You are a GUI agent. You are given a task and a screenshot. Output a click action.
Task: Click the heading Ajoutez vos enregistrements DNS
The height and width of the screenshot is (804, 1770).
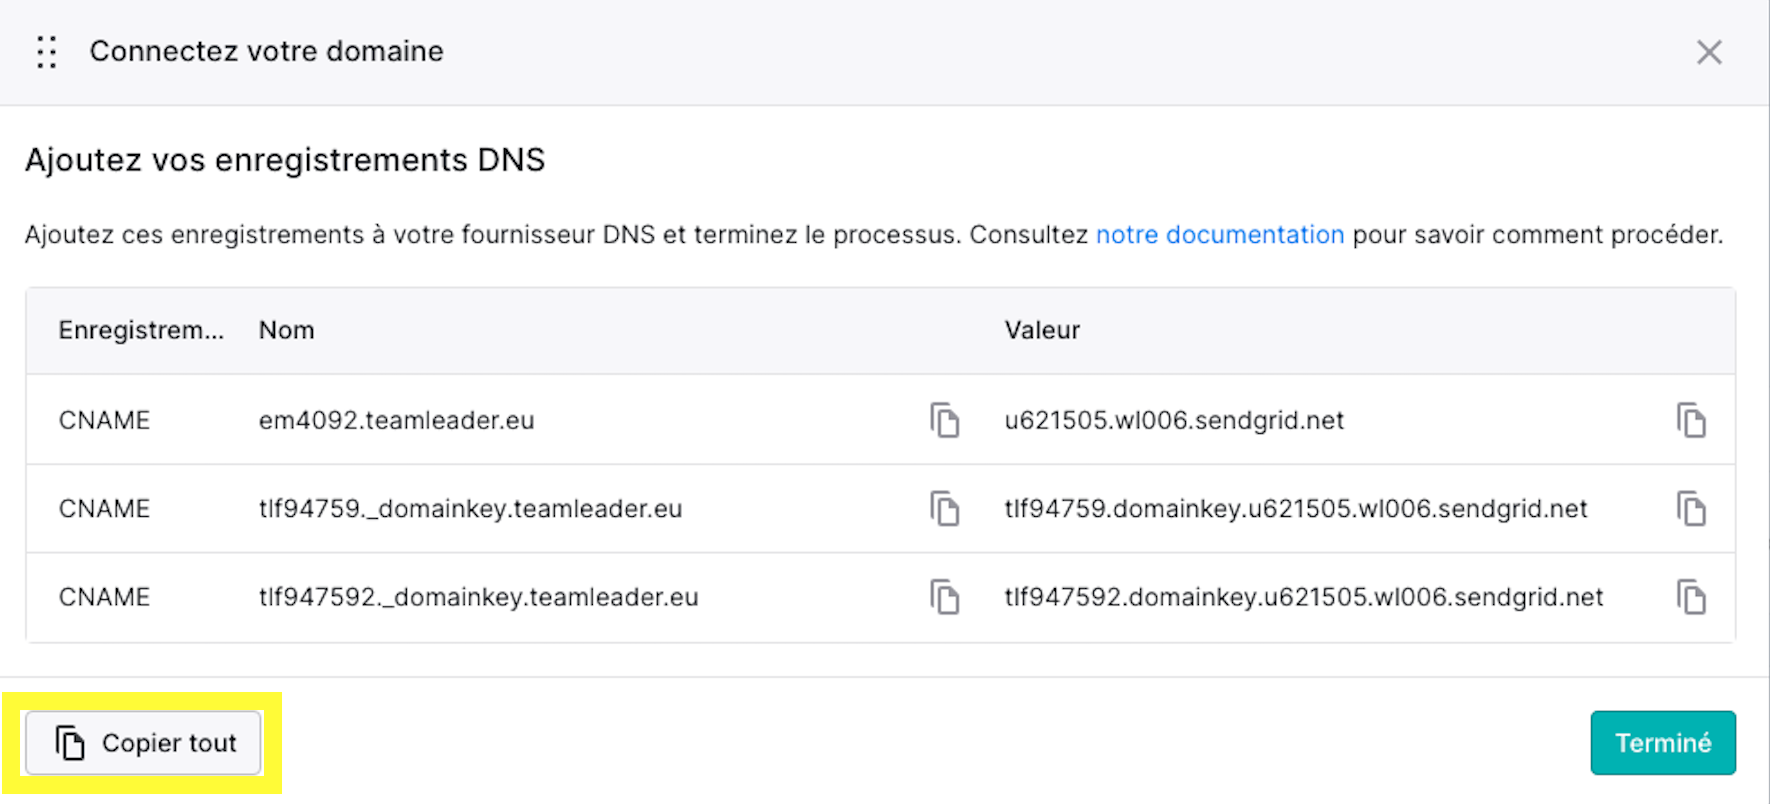(285, 160)
